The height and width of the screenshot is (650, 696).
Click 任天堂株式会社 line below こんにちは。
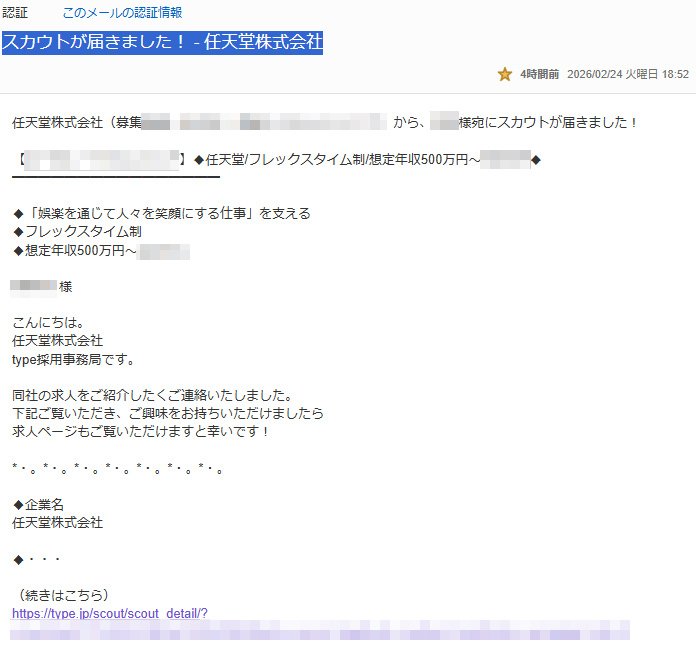58,341
